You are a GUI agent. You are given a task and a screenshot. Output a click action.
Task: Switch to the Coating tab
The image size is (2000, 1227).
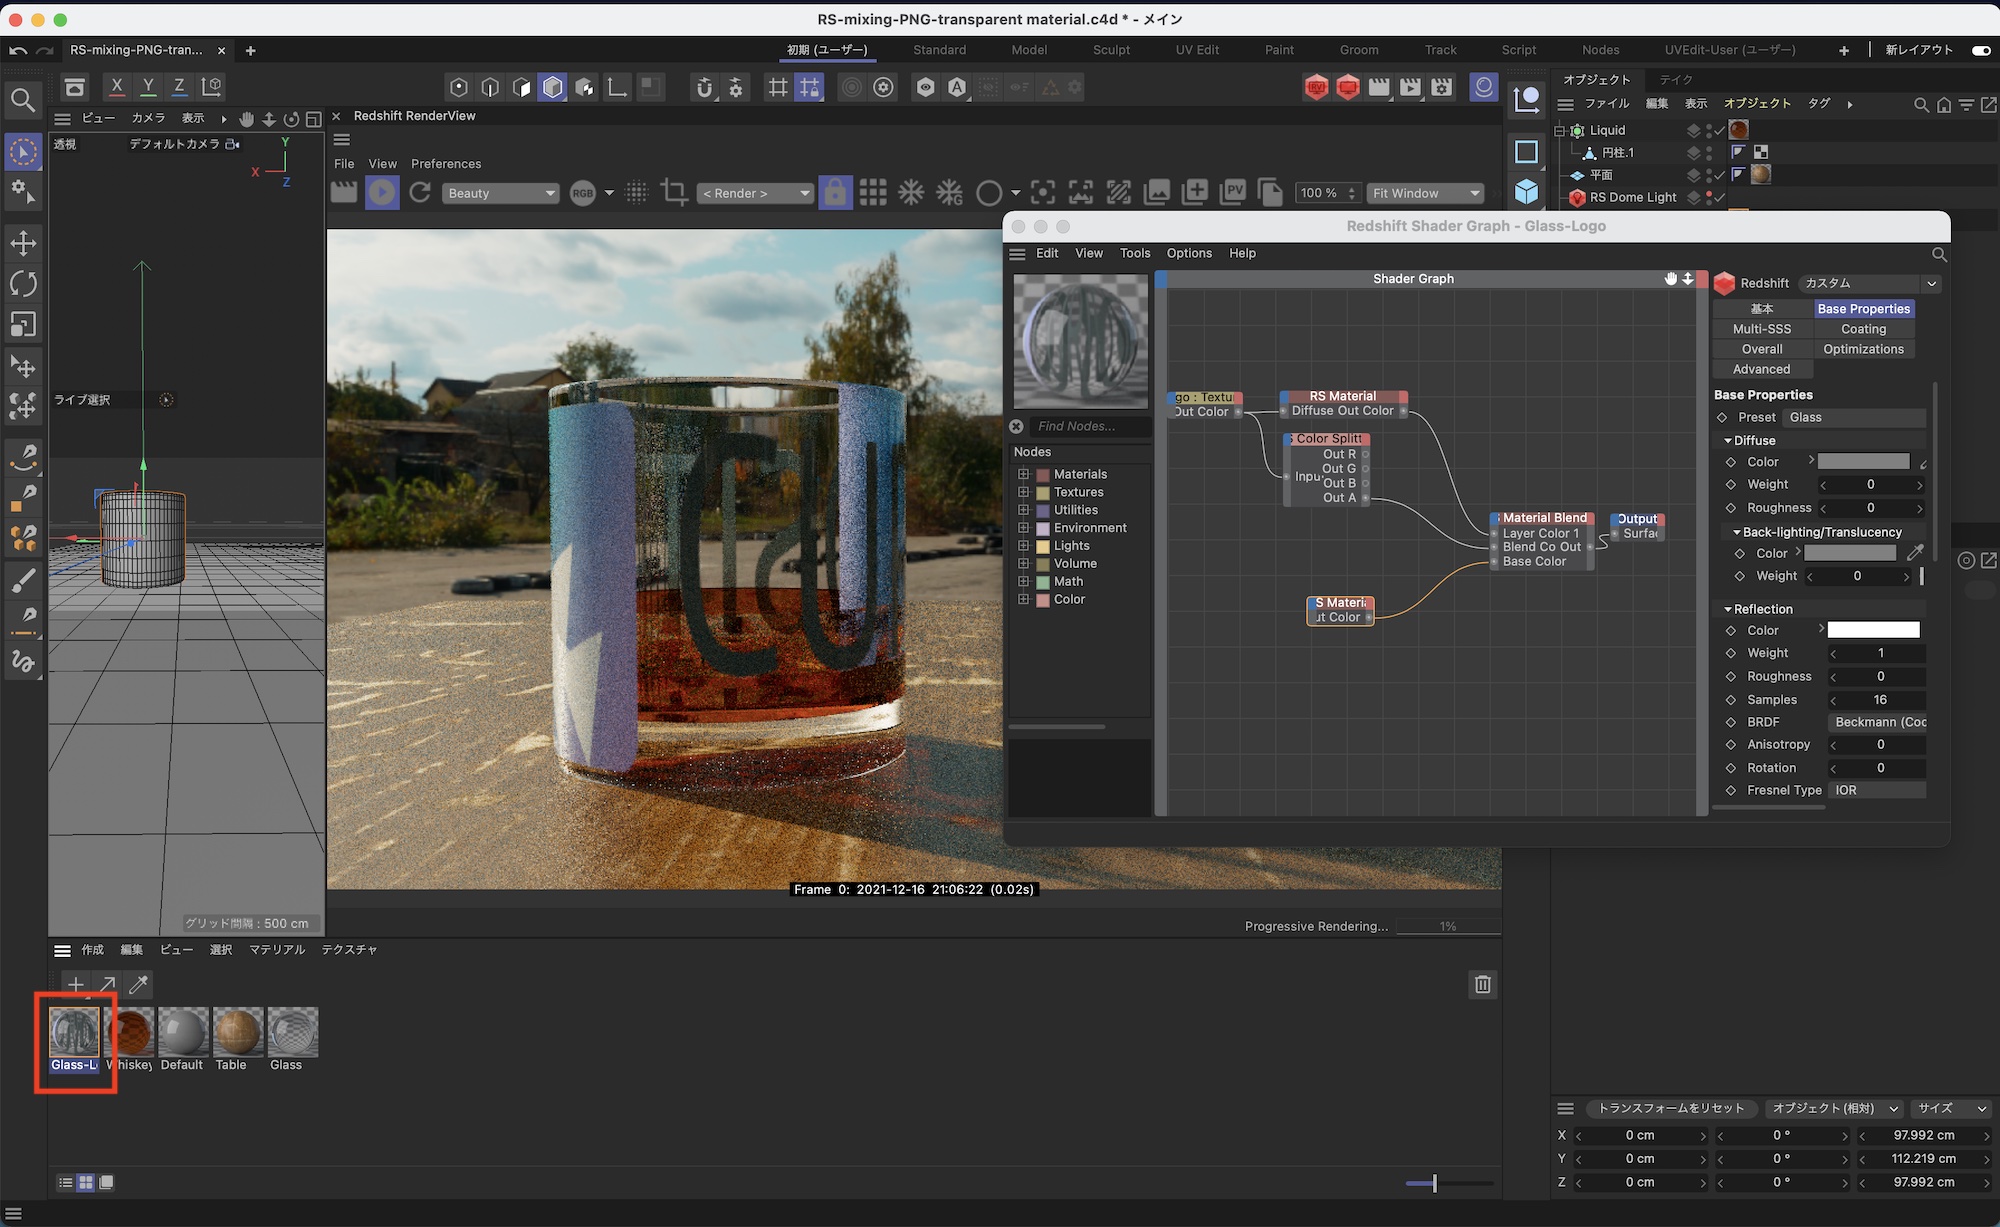click(1863, 329)
